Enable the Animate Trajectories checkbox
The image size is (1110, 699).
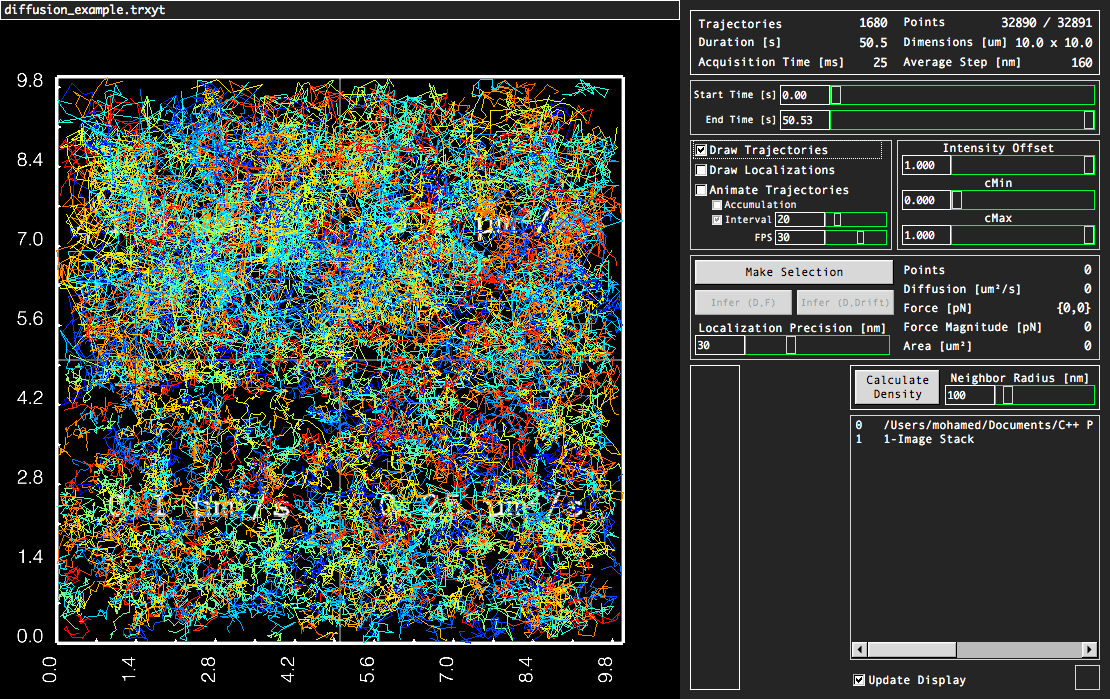(702, 190)
